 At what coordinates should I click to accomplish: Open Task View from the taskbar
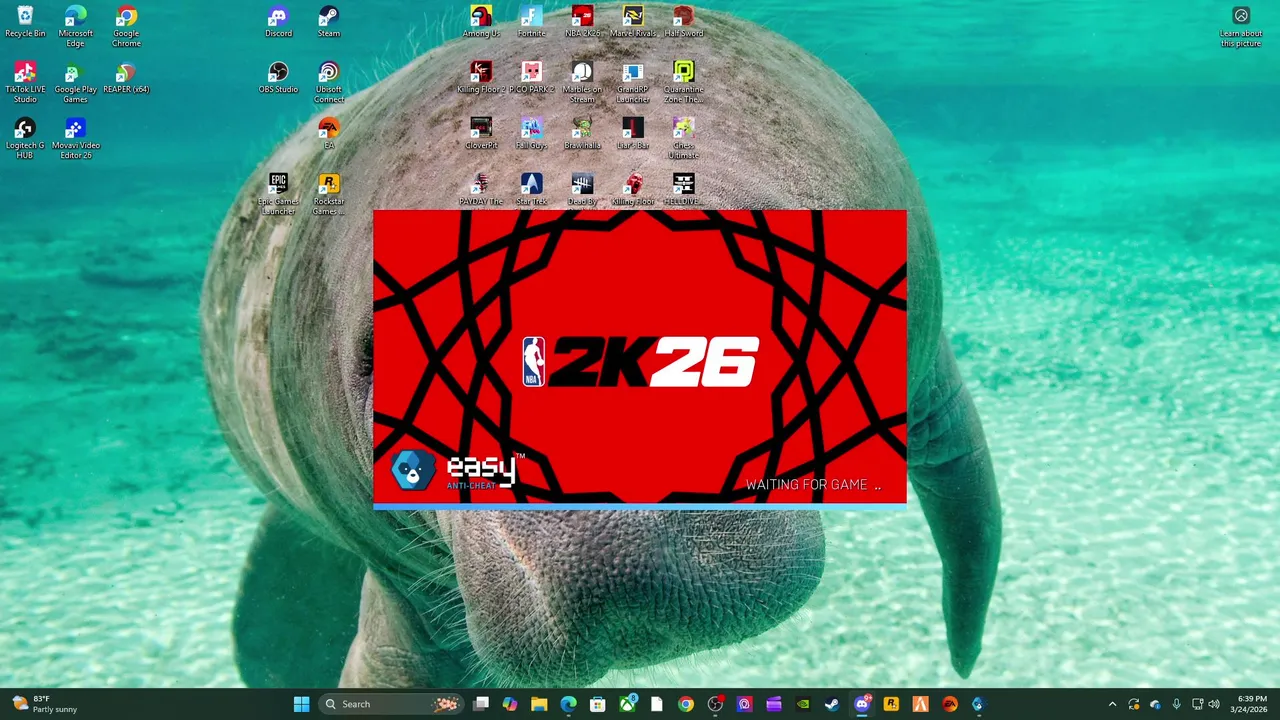pyautogui.click(x=481, y=704)
